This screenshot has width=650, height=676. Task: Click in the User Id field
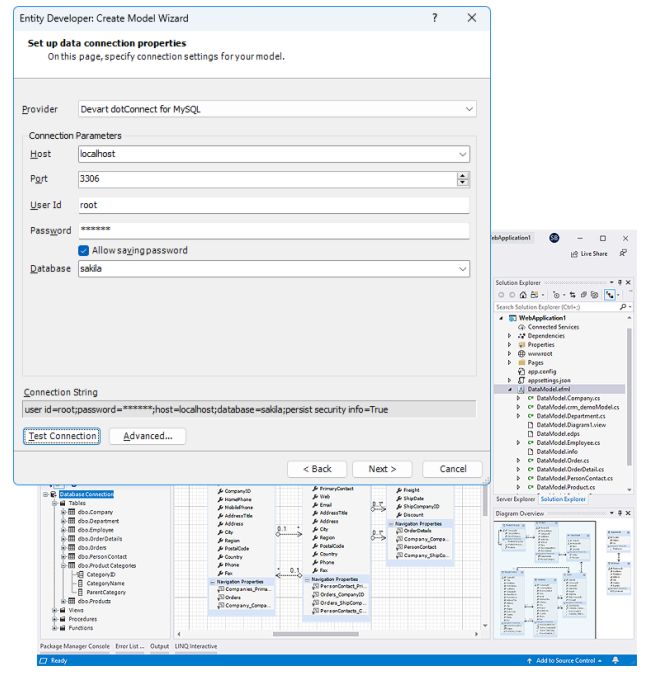274,205
